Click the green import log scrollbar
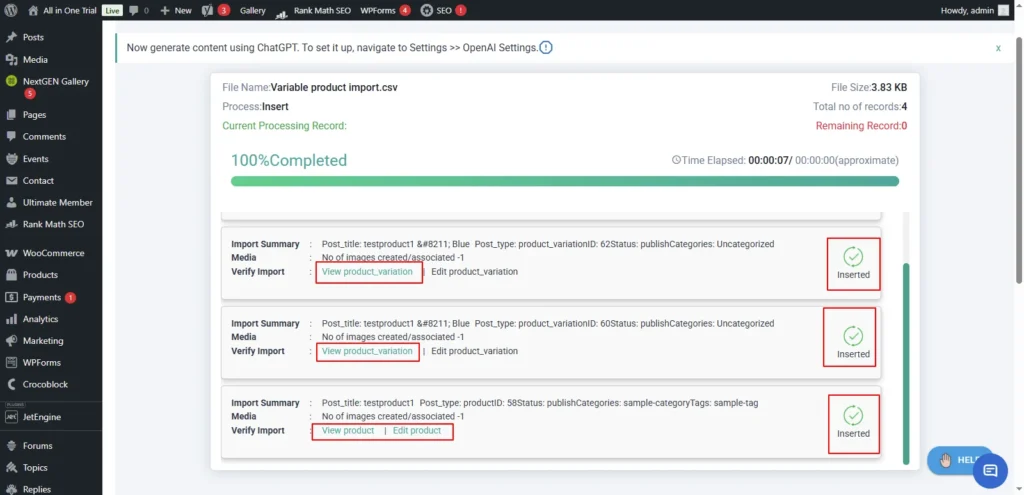 [906, 360]
